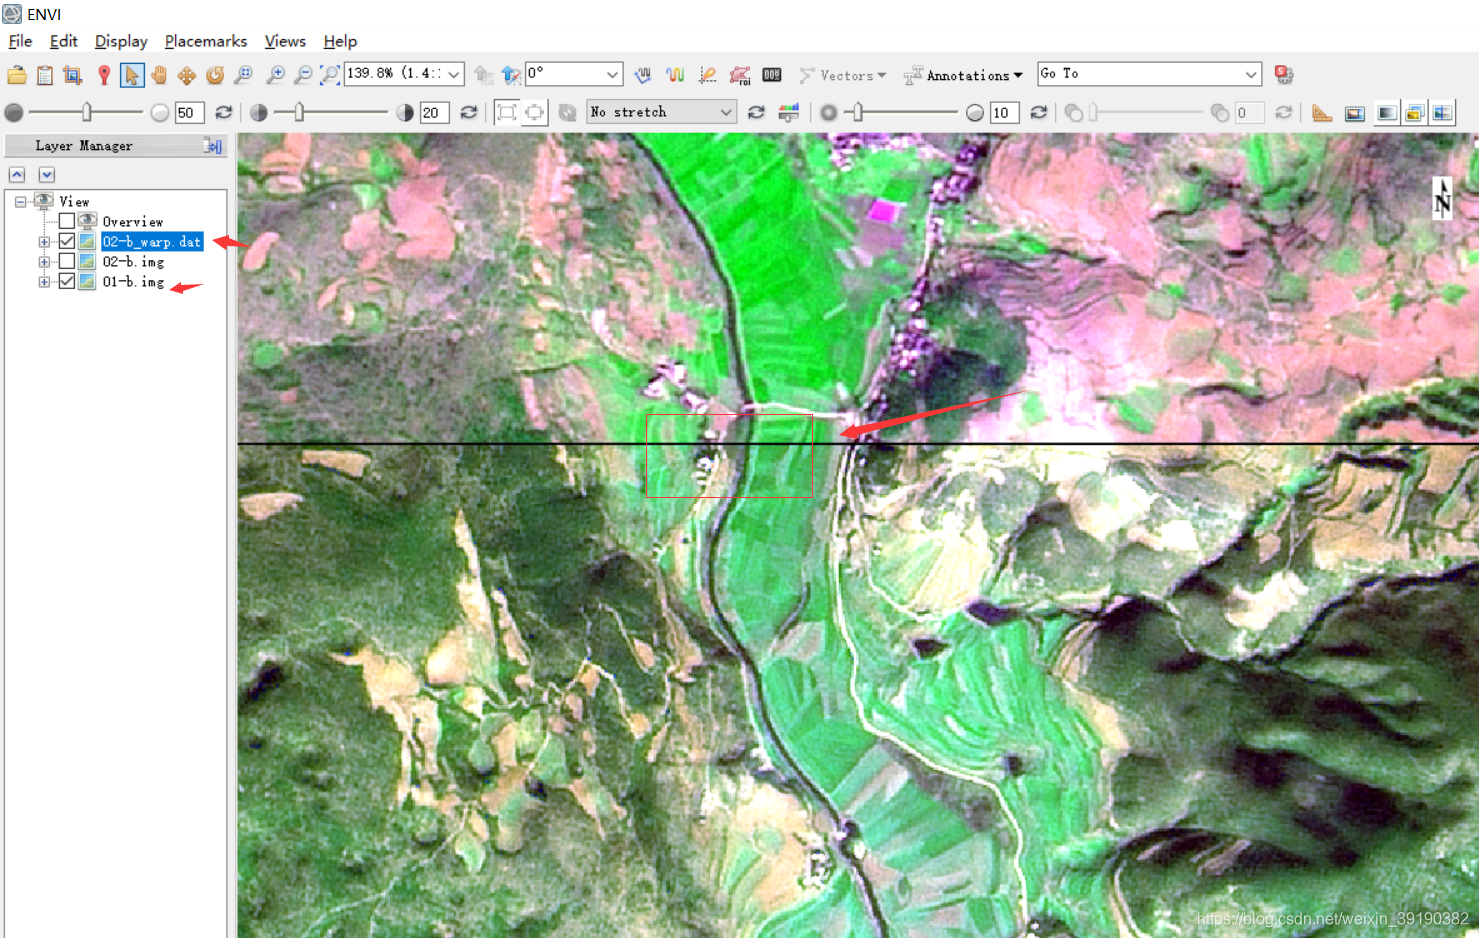
Task: Uncheck the 01-b.img layer checkbox
Action: (x=67, y=281)
